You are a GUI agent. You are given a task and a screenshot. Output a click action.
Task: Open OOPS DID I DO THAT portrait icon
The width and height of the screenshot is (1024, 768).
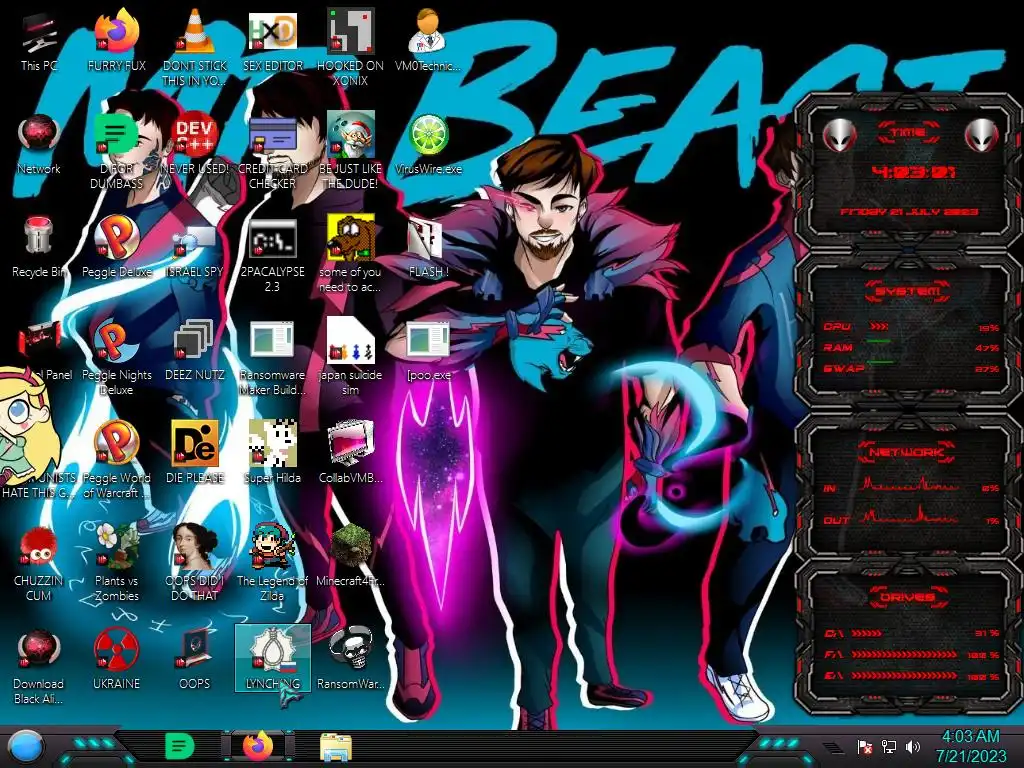coord(195,562)
